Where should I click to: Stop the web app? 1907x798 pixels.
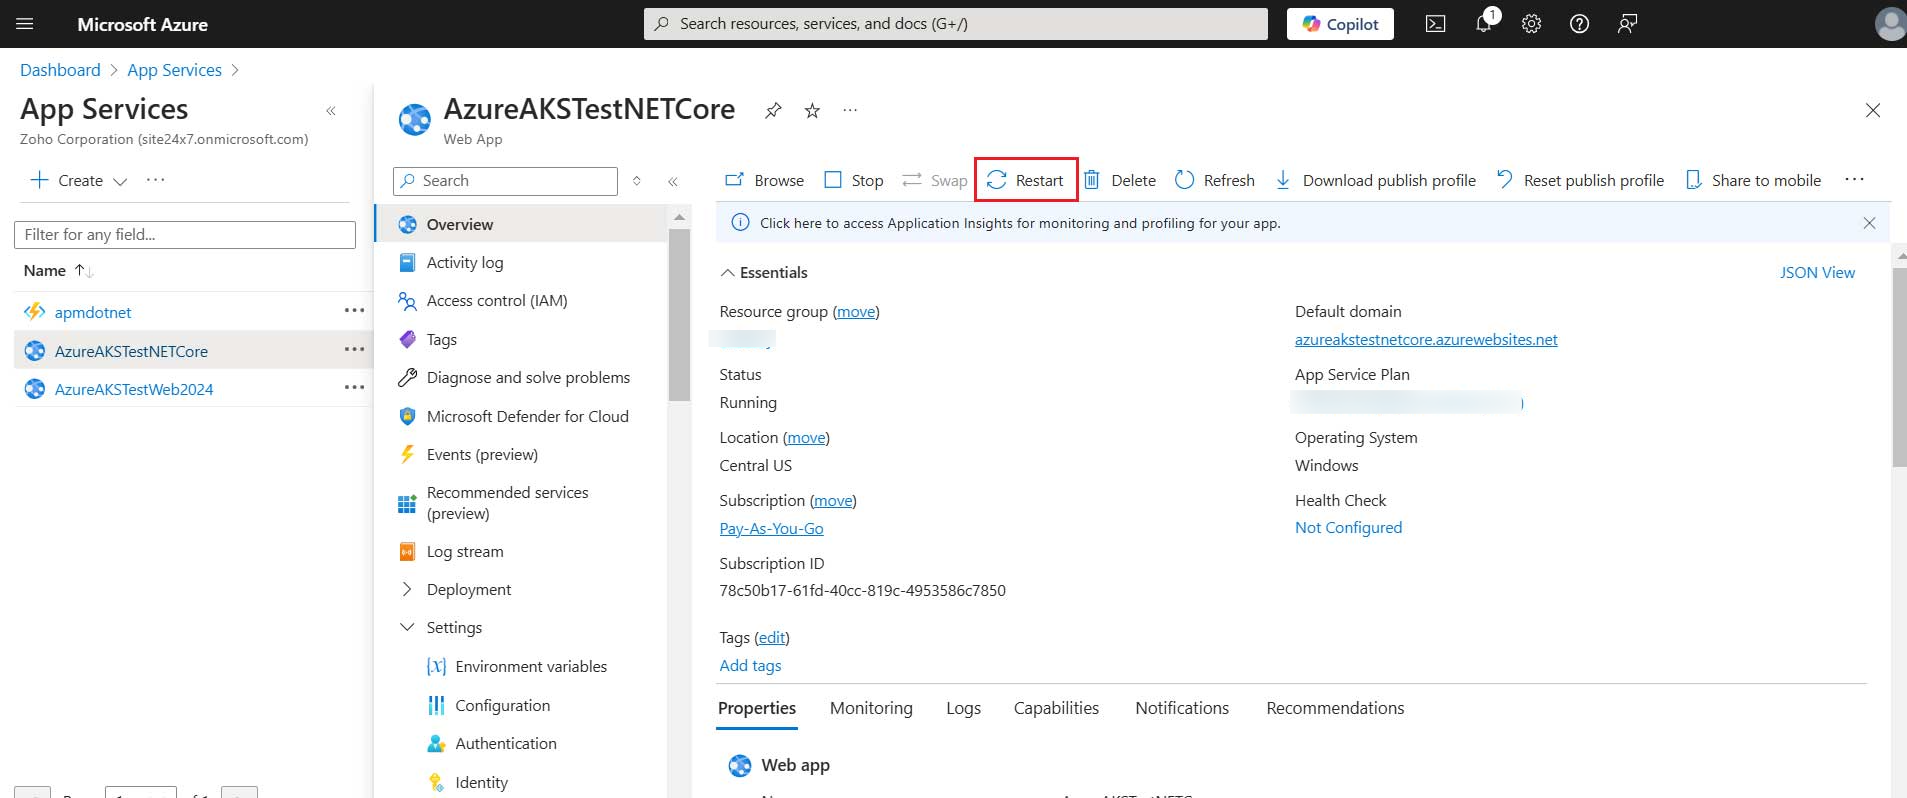[854, 180]
